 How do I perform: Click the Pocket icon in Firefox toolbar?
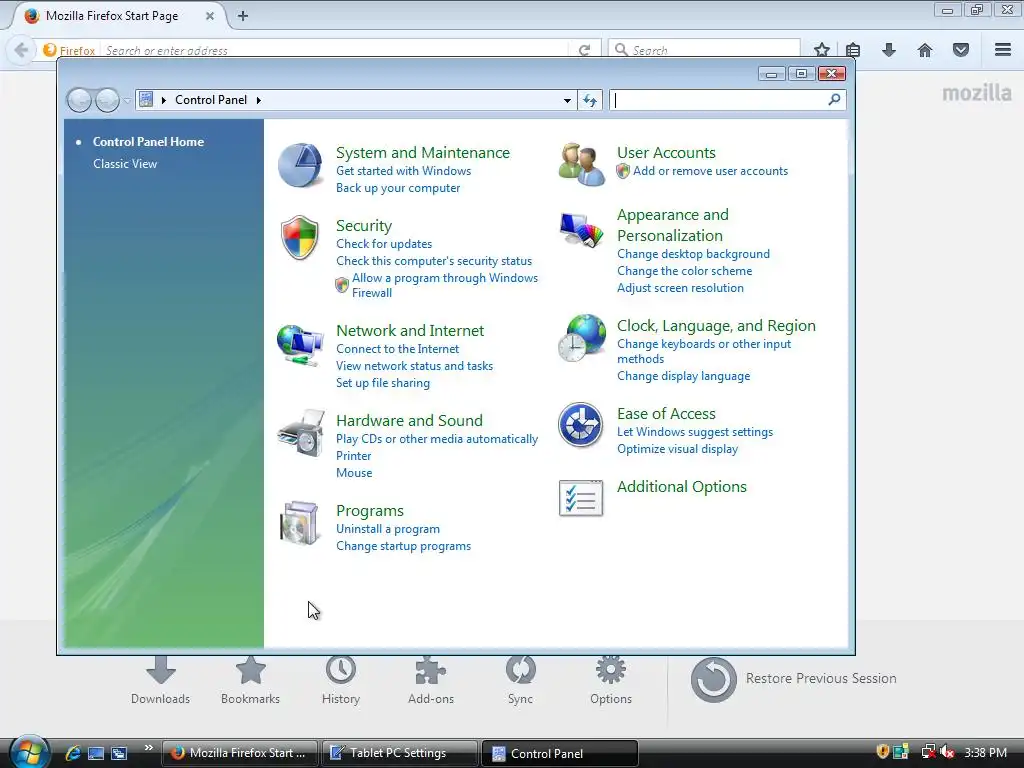point(961,50)
